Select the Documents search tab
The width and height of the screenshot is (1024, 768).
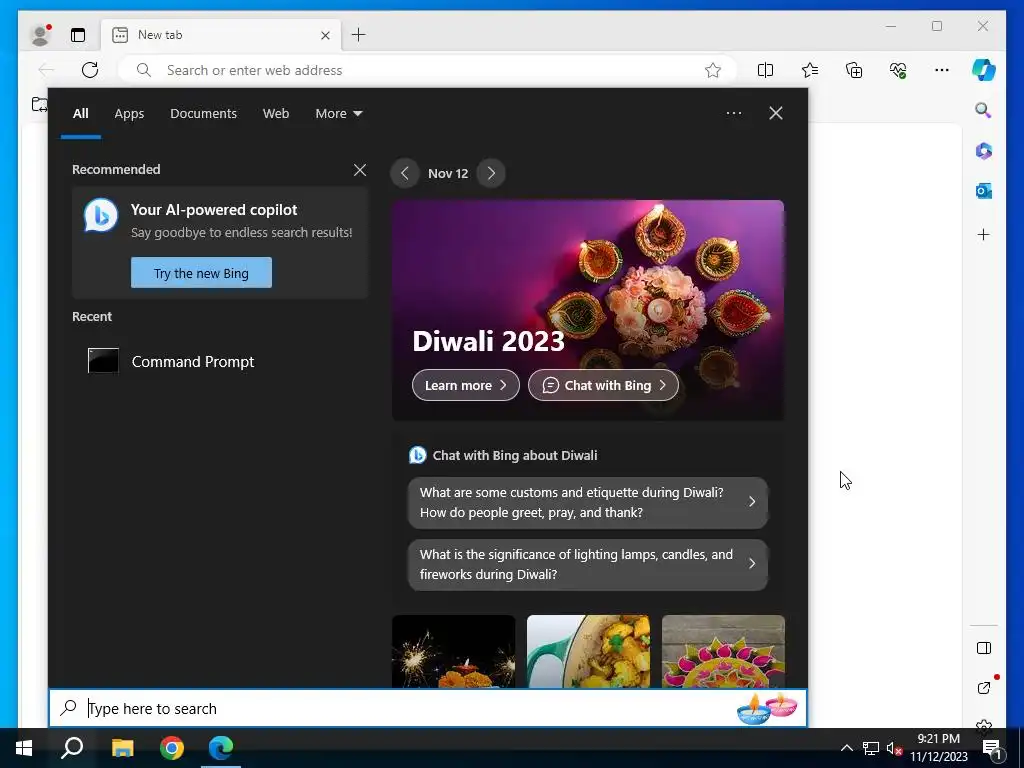[203, 114]
